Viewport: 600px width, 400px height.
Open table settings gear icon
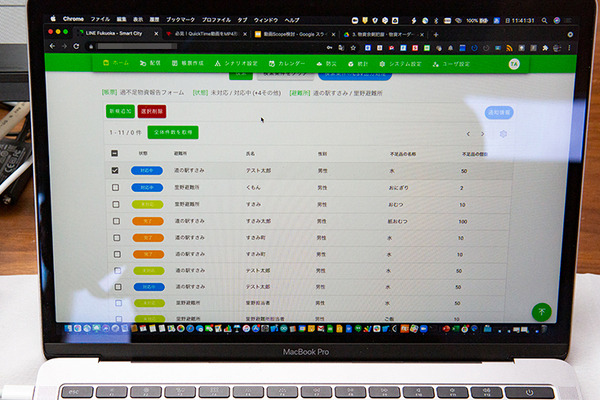503,134
